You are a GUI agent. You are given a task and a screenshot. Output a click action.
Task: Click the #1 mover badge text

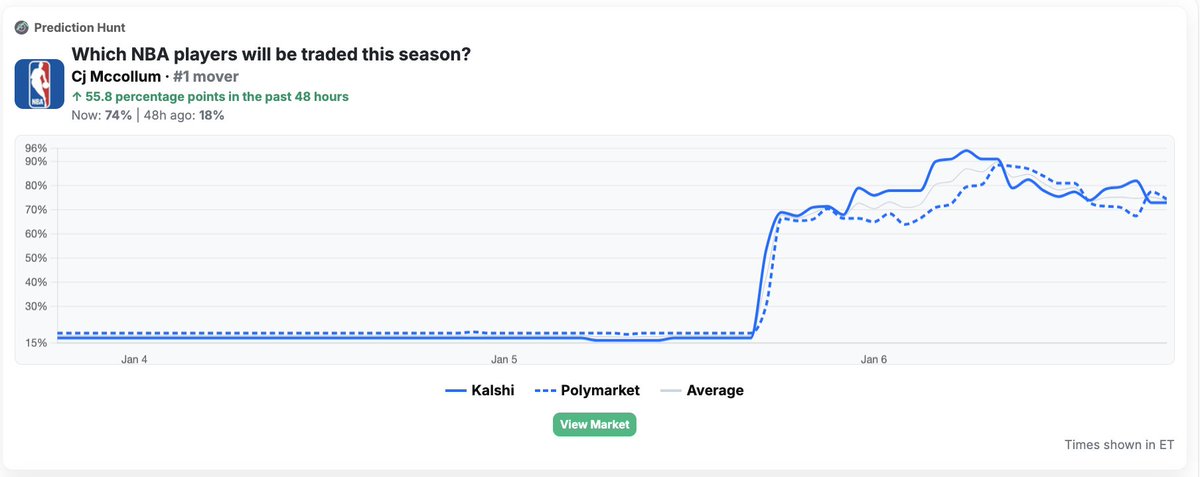tap(206, 76)
